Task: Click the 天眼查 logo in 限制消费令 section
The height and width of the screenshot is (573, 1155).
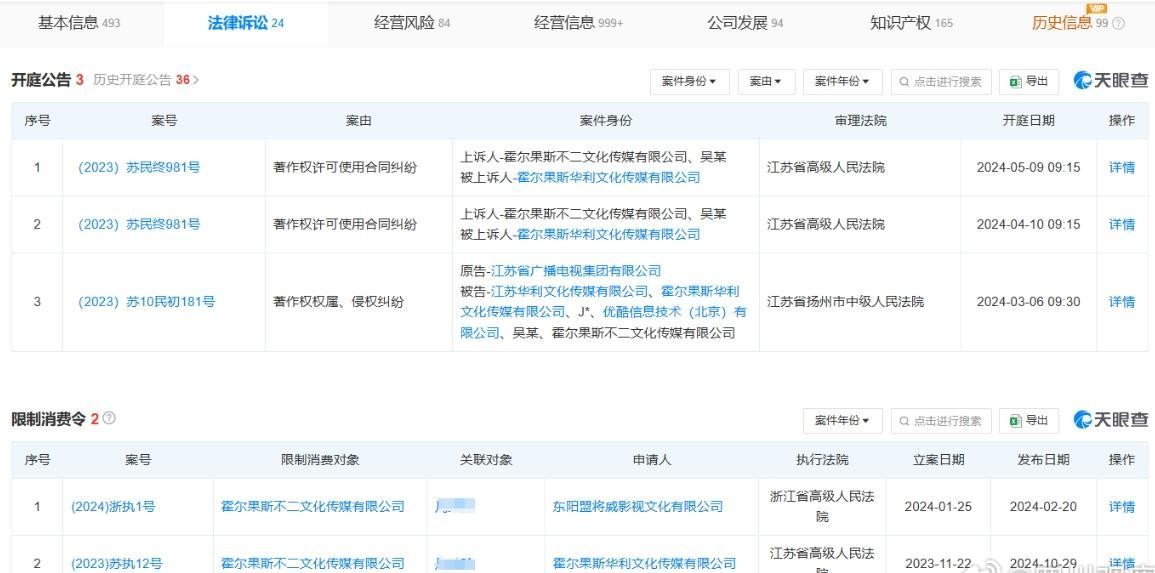Action: [1110, 420]
